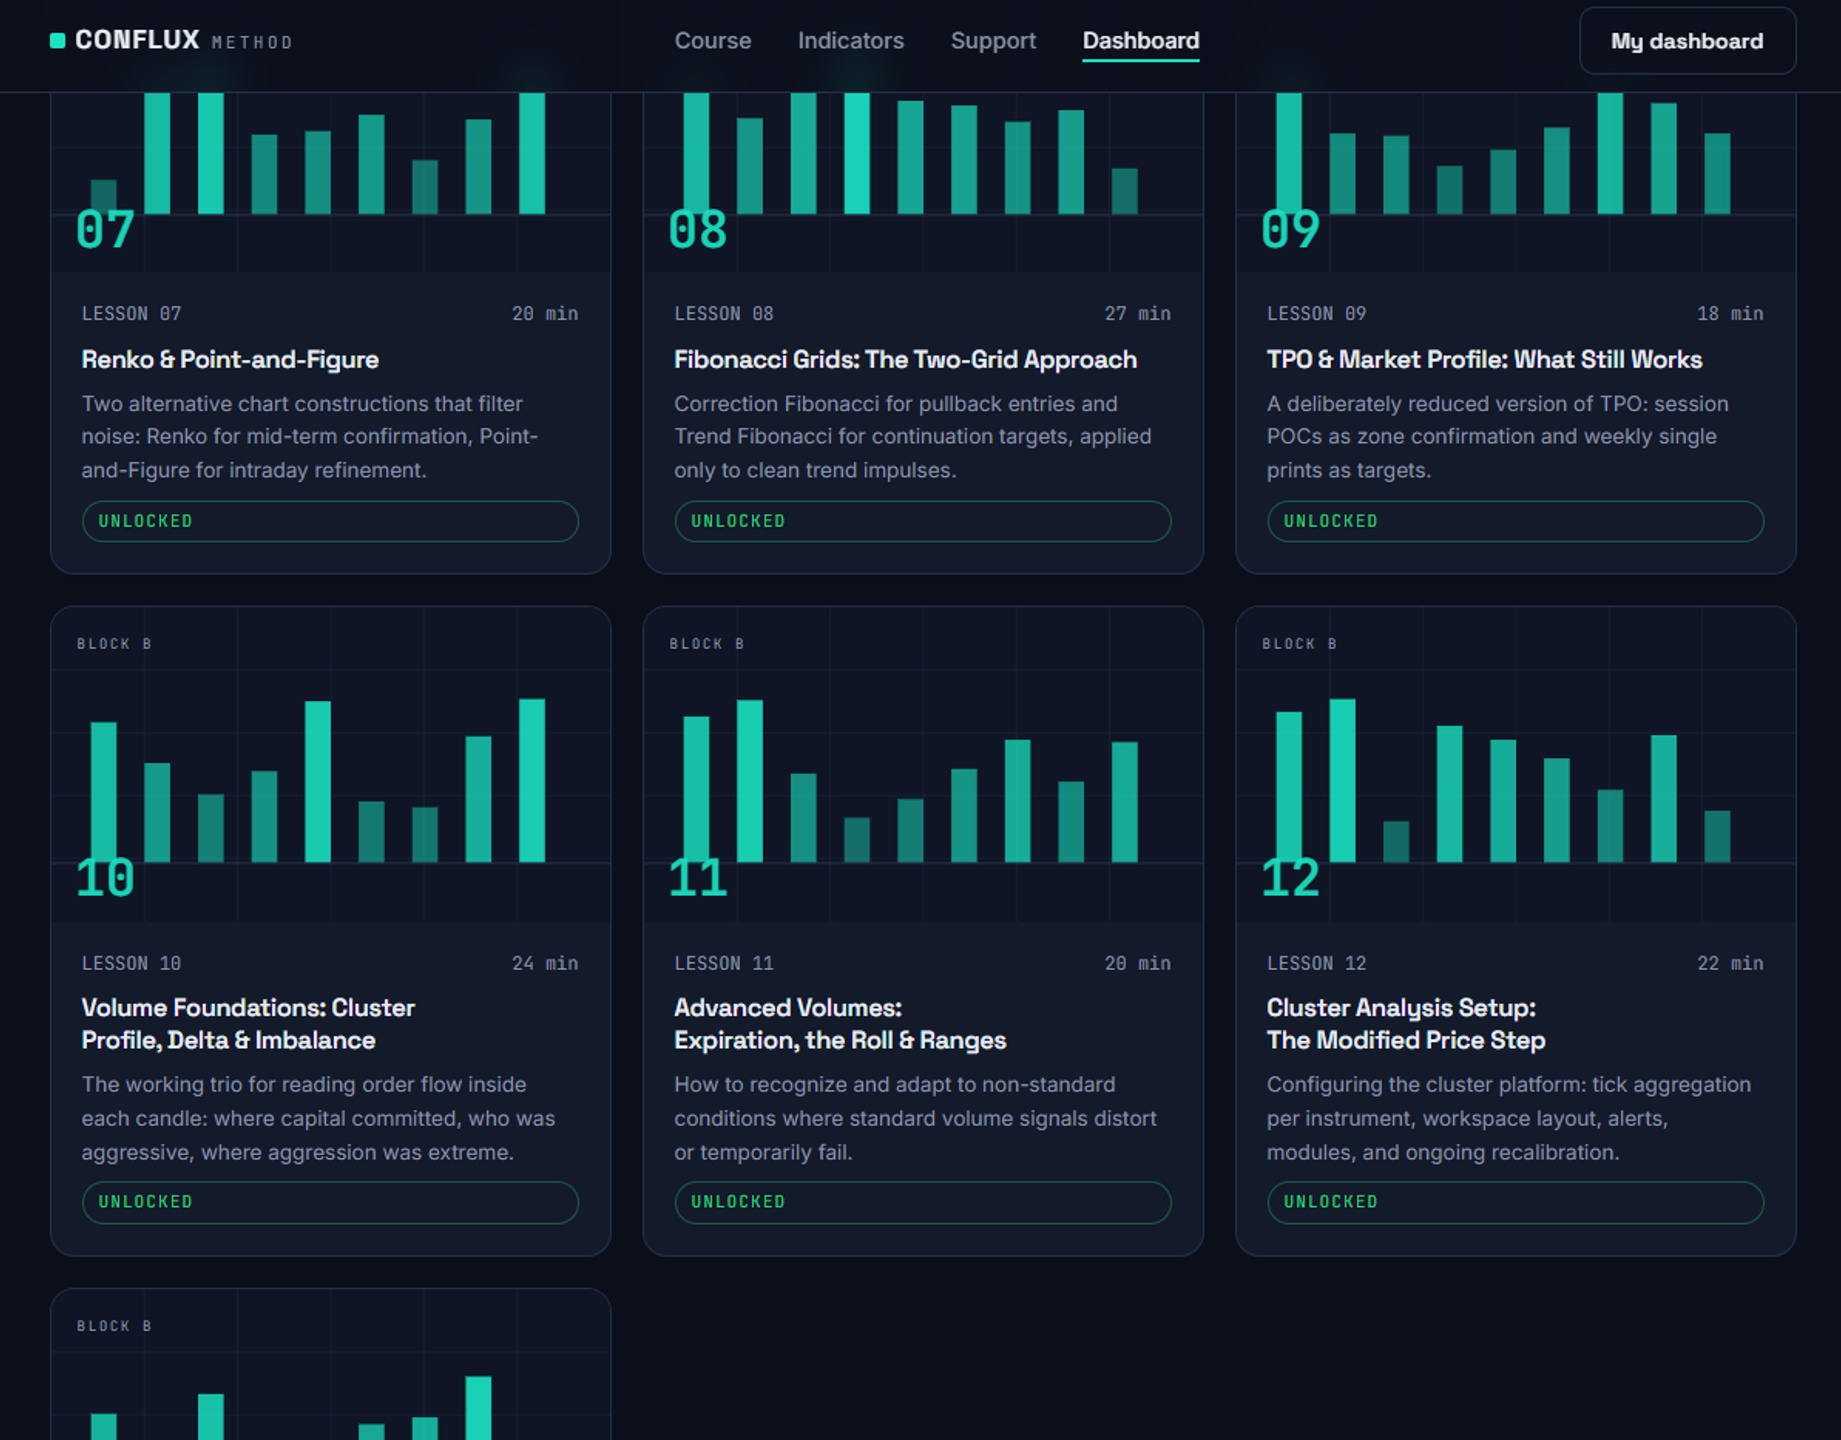Click Unlocked badge under Lesson 07
This screenshot has width=1841, height=1440.
[330, 521]
